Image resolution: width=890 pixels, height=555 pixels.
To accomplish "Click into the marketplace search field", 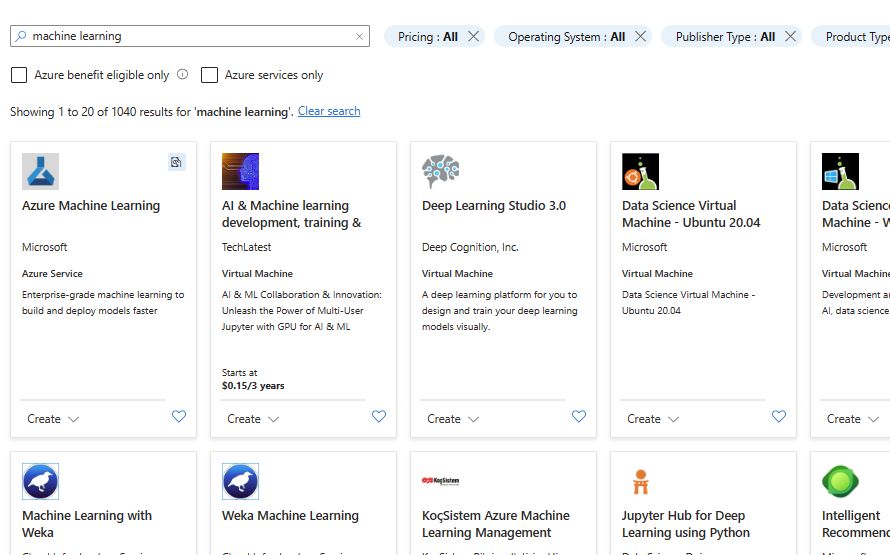I will pos(190,36).
